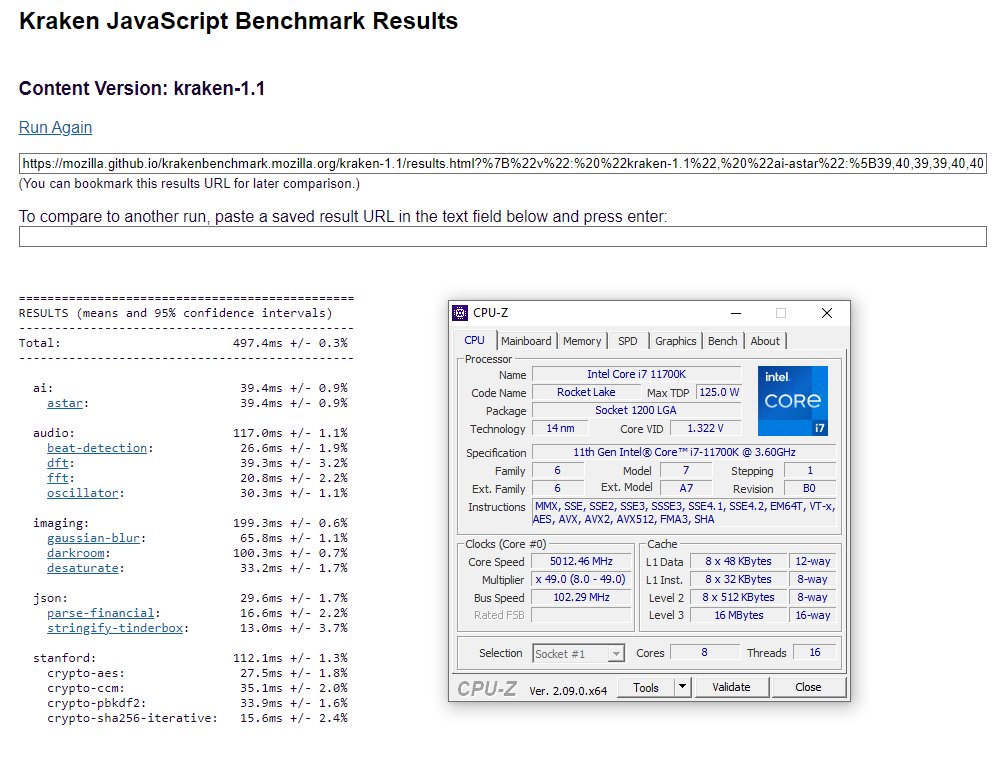Image resolution: width=1000 pixels, height=764 pixels.
Task: Click the Content Version kraken-1.1 heading
Action: pos(142,88)
